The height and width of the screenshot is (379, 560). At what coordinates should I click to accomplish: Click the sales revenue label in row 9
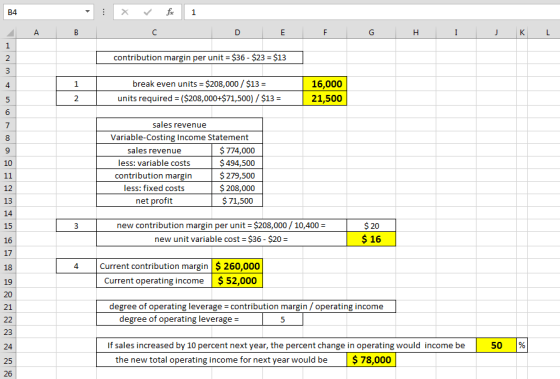click(154, 150)
